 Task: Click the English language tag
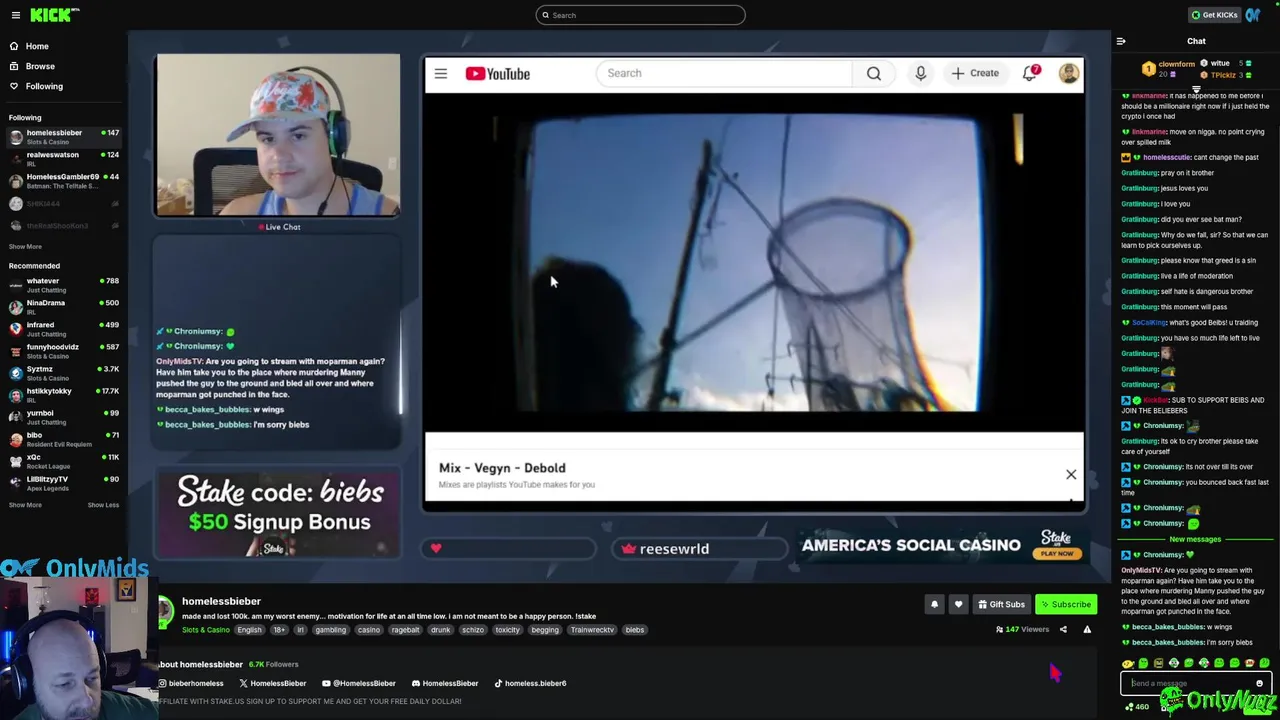[x=250, y=630]
